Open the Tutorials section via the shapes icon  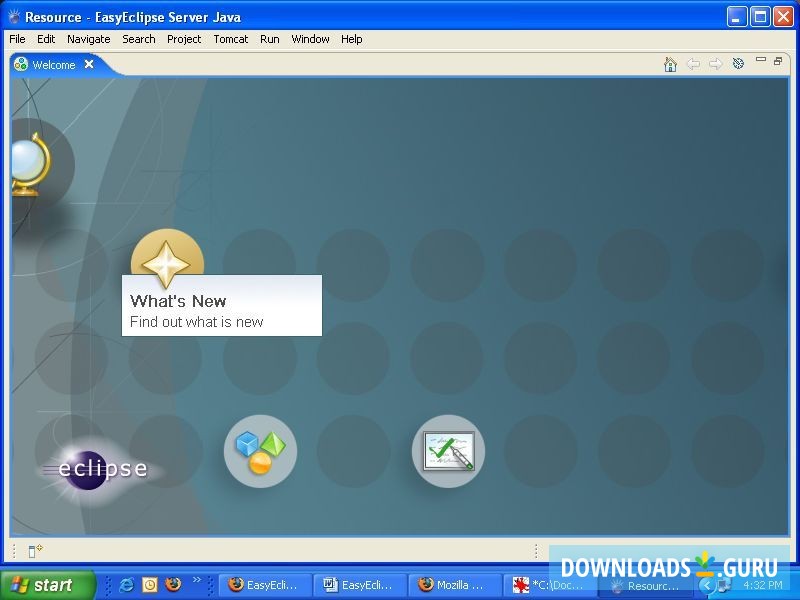point(259,451)
